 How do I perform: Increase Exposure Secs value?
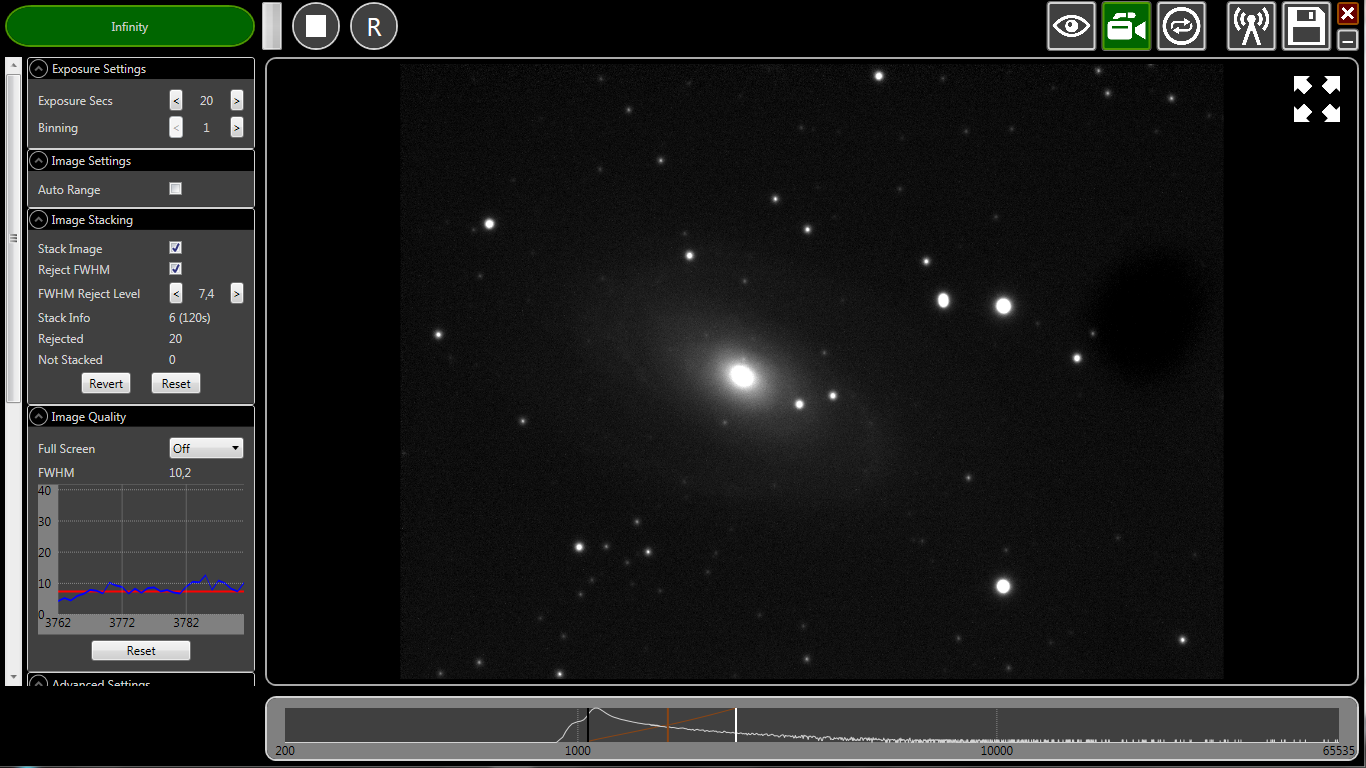point(236,100)
